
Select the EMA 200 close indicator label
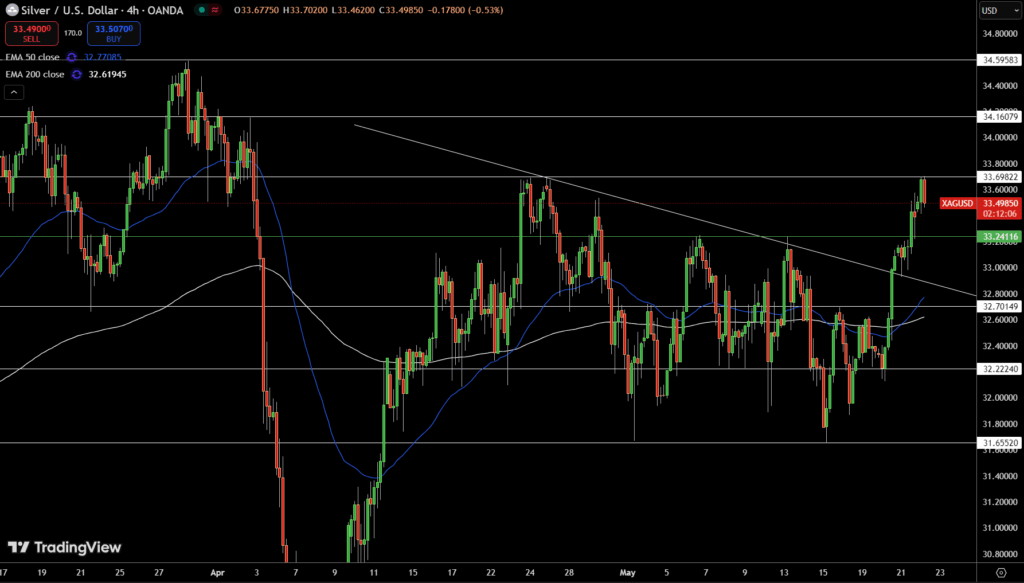coord(36,74)
